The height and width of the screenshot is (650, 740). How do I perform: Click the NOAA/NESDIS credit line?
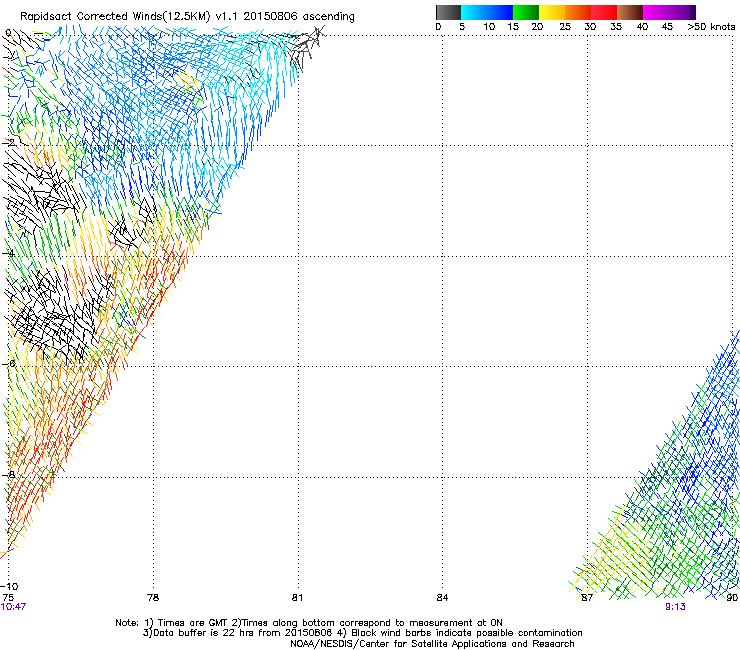click(432, 644)
